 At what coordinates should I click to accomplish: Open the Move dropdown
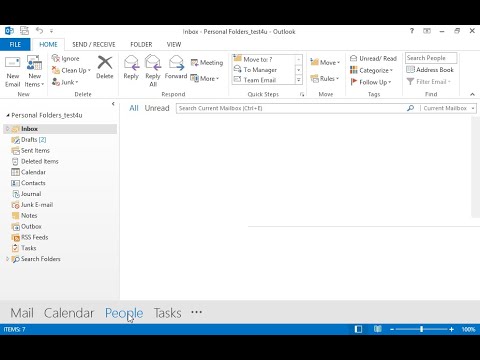click(325, 62)
